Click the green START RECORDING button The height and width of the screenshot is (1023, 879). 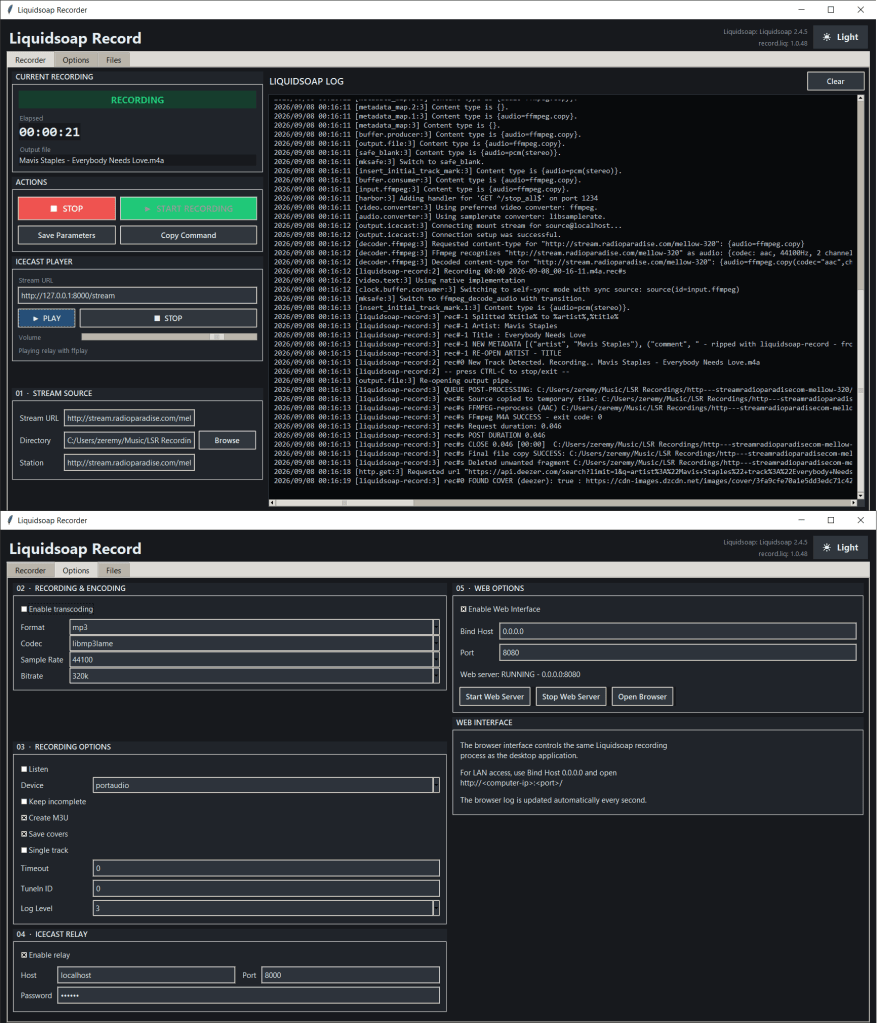point(189,209)
